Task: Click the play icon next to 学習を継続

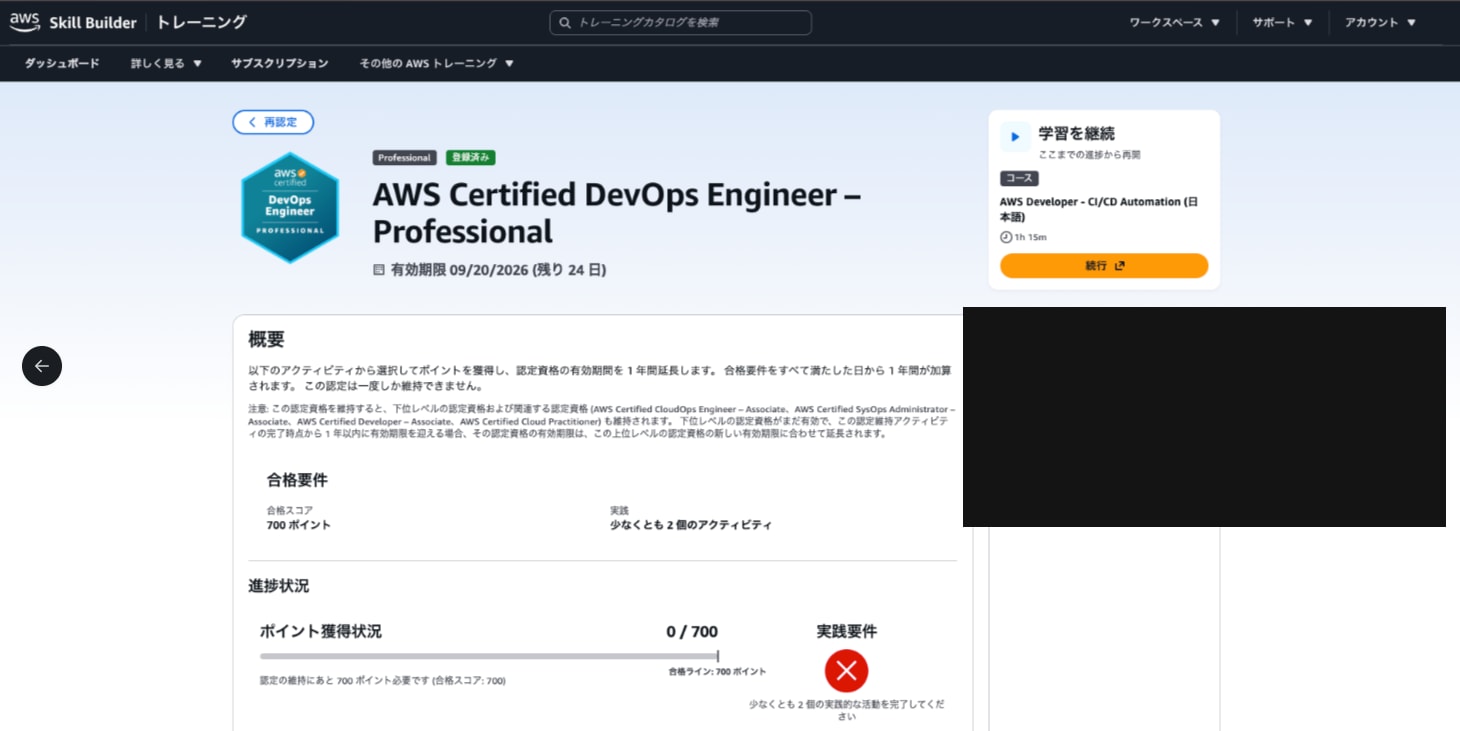Action: [1015, 137]
